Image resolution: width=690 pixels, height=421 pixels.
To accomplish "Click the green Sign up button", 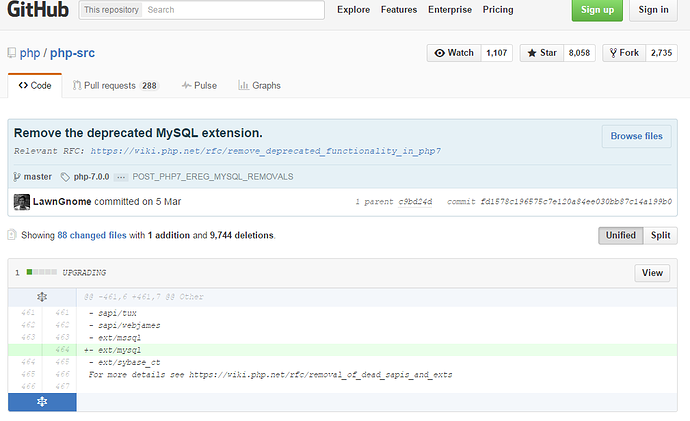I will (597, 10).
